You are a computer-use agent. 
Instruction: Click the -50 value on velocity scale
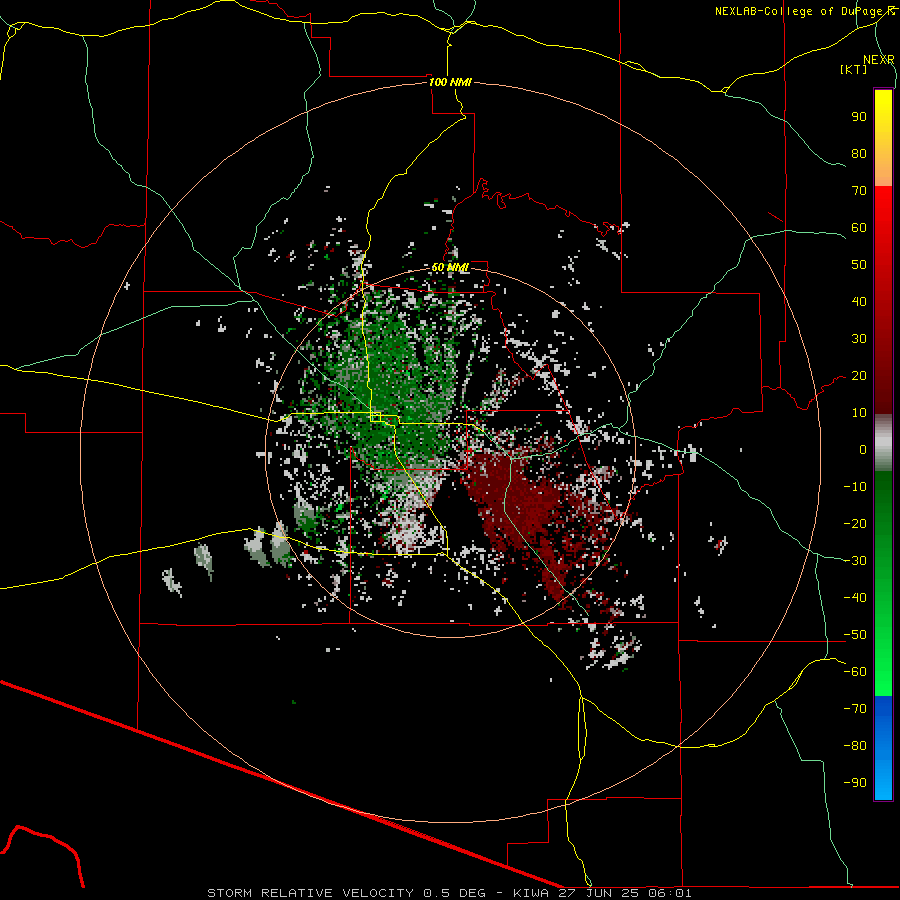(x=855, y=635)
